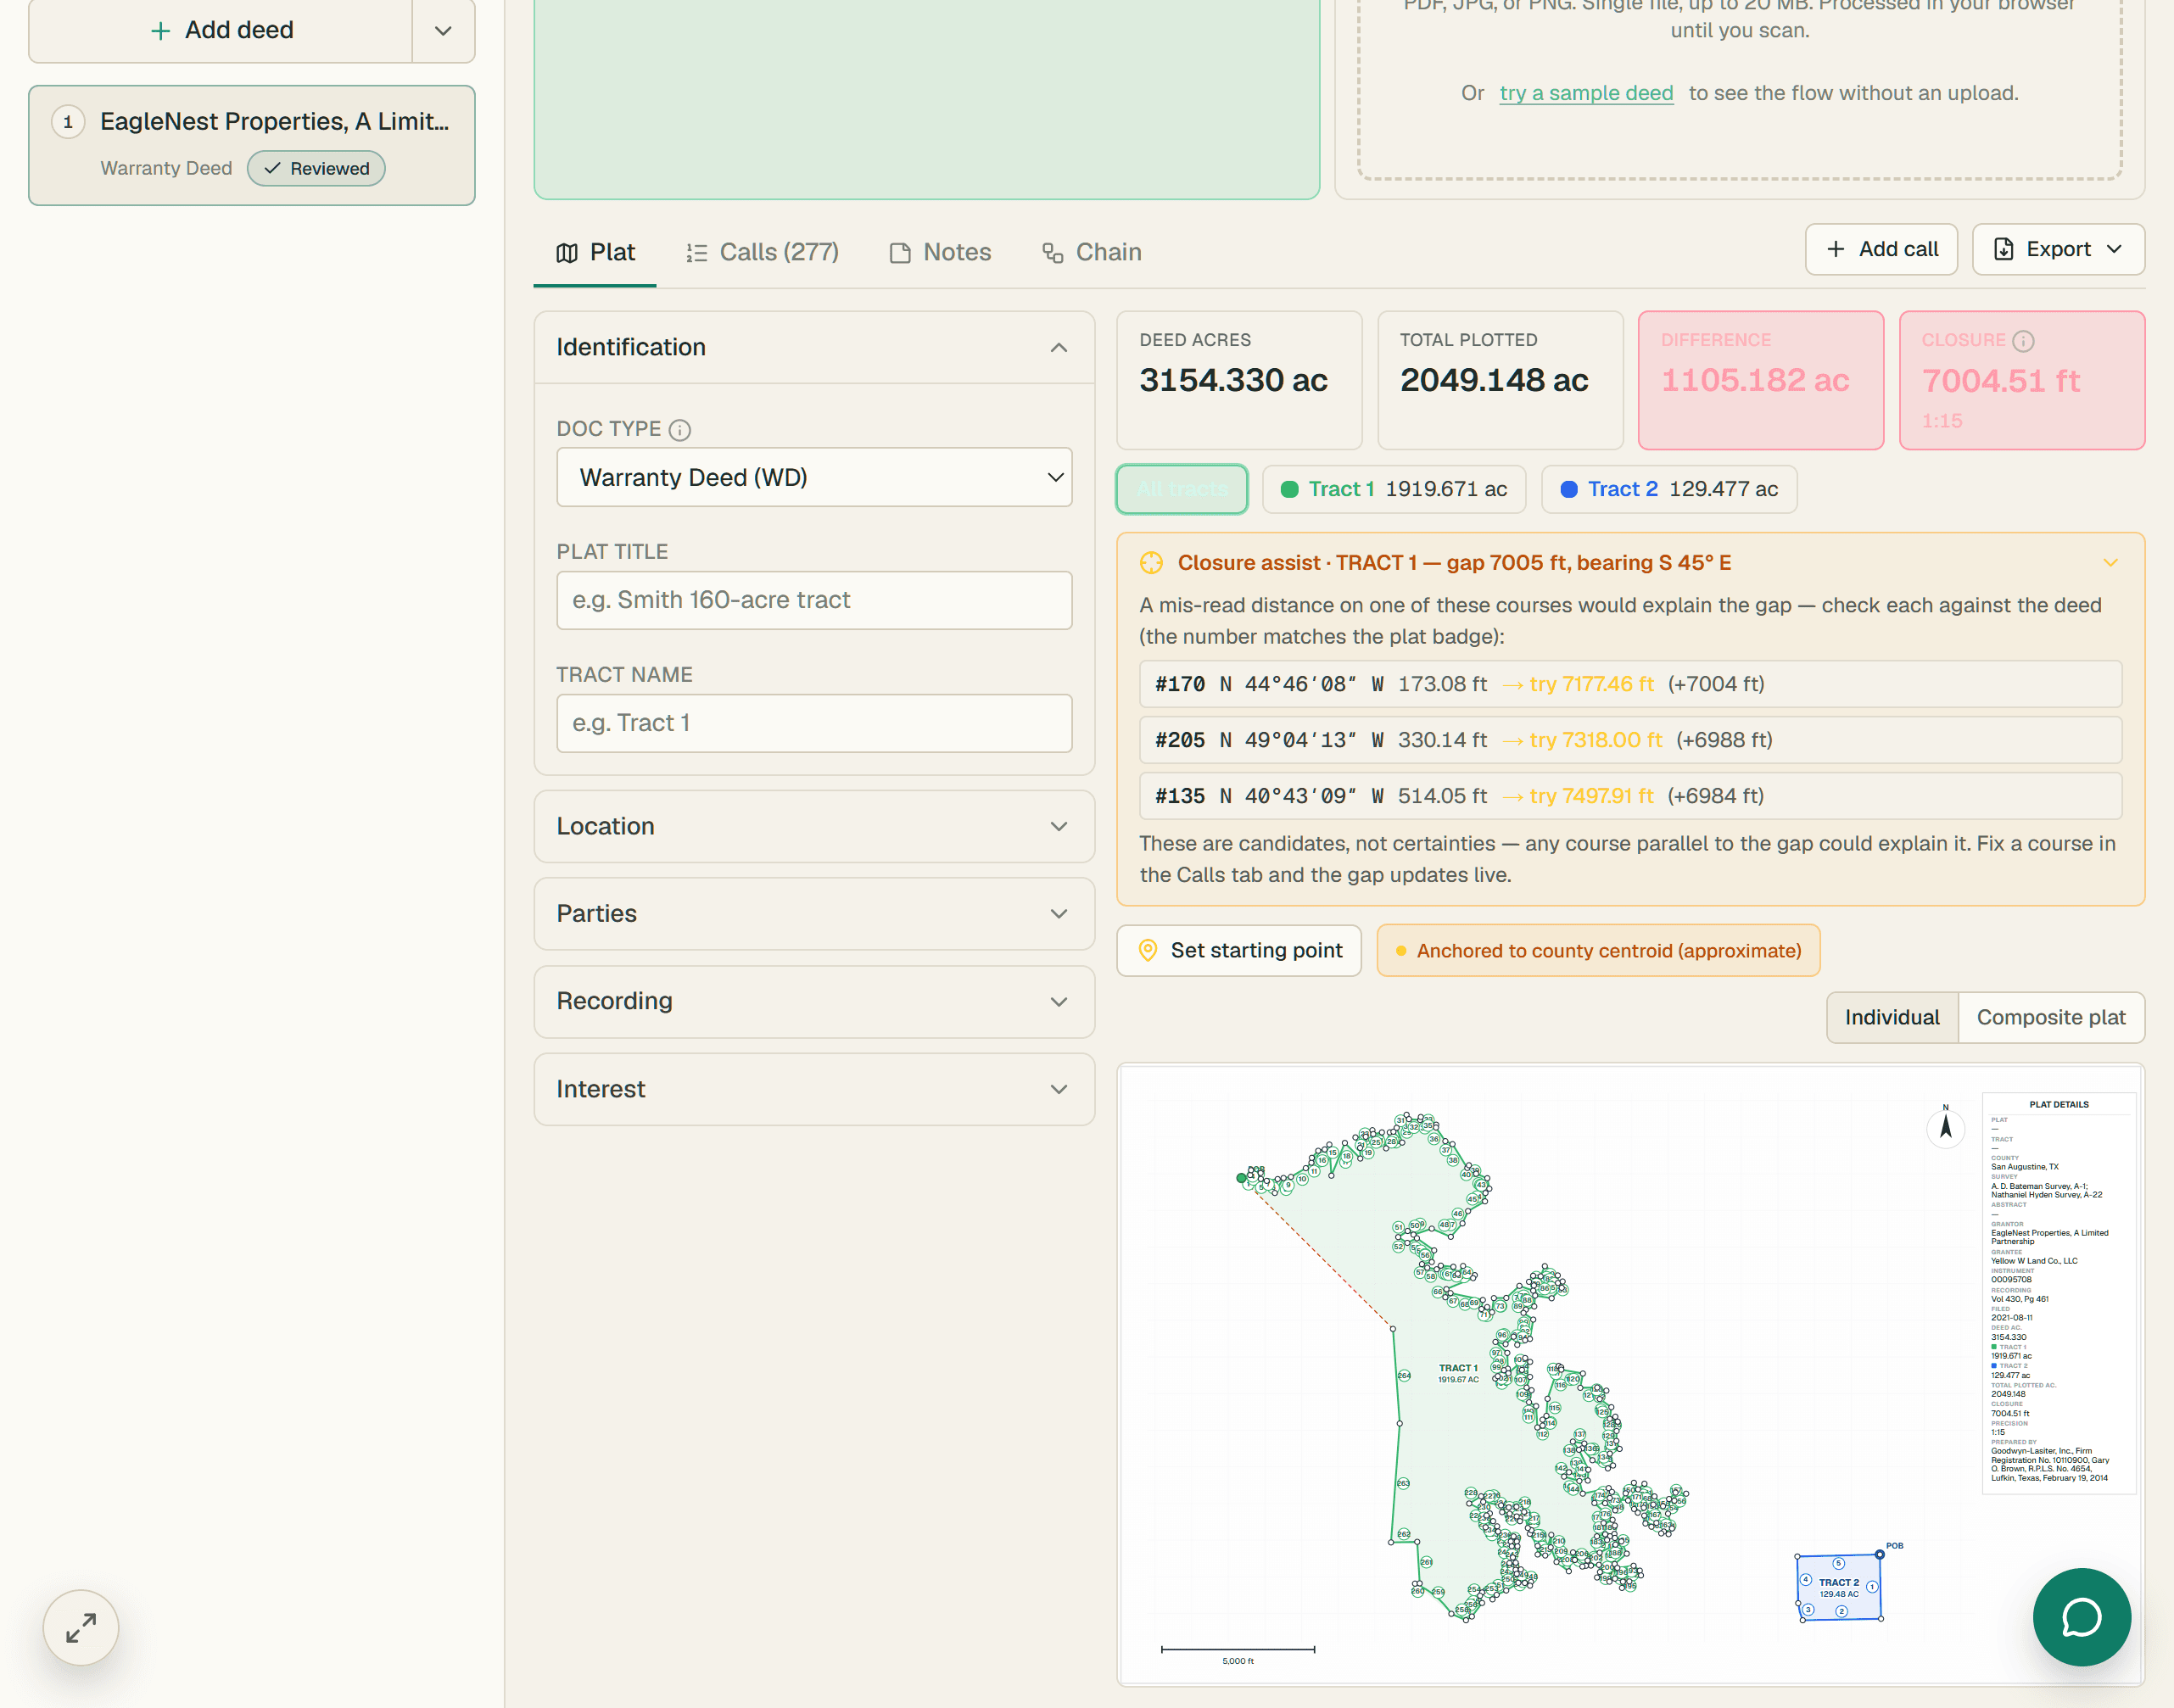Open the Notes tab

tap(940, 253)
